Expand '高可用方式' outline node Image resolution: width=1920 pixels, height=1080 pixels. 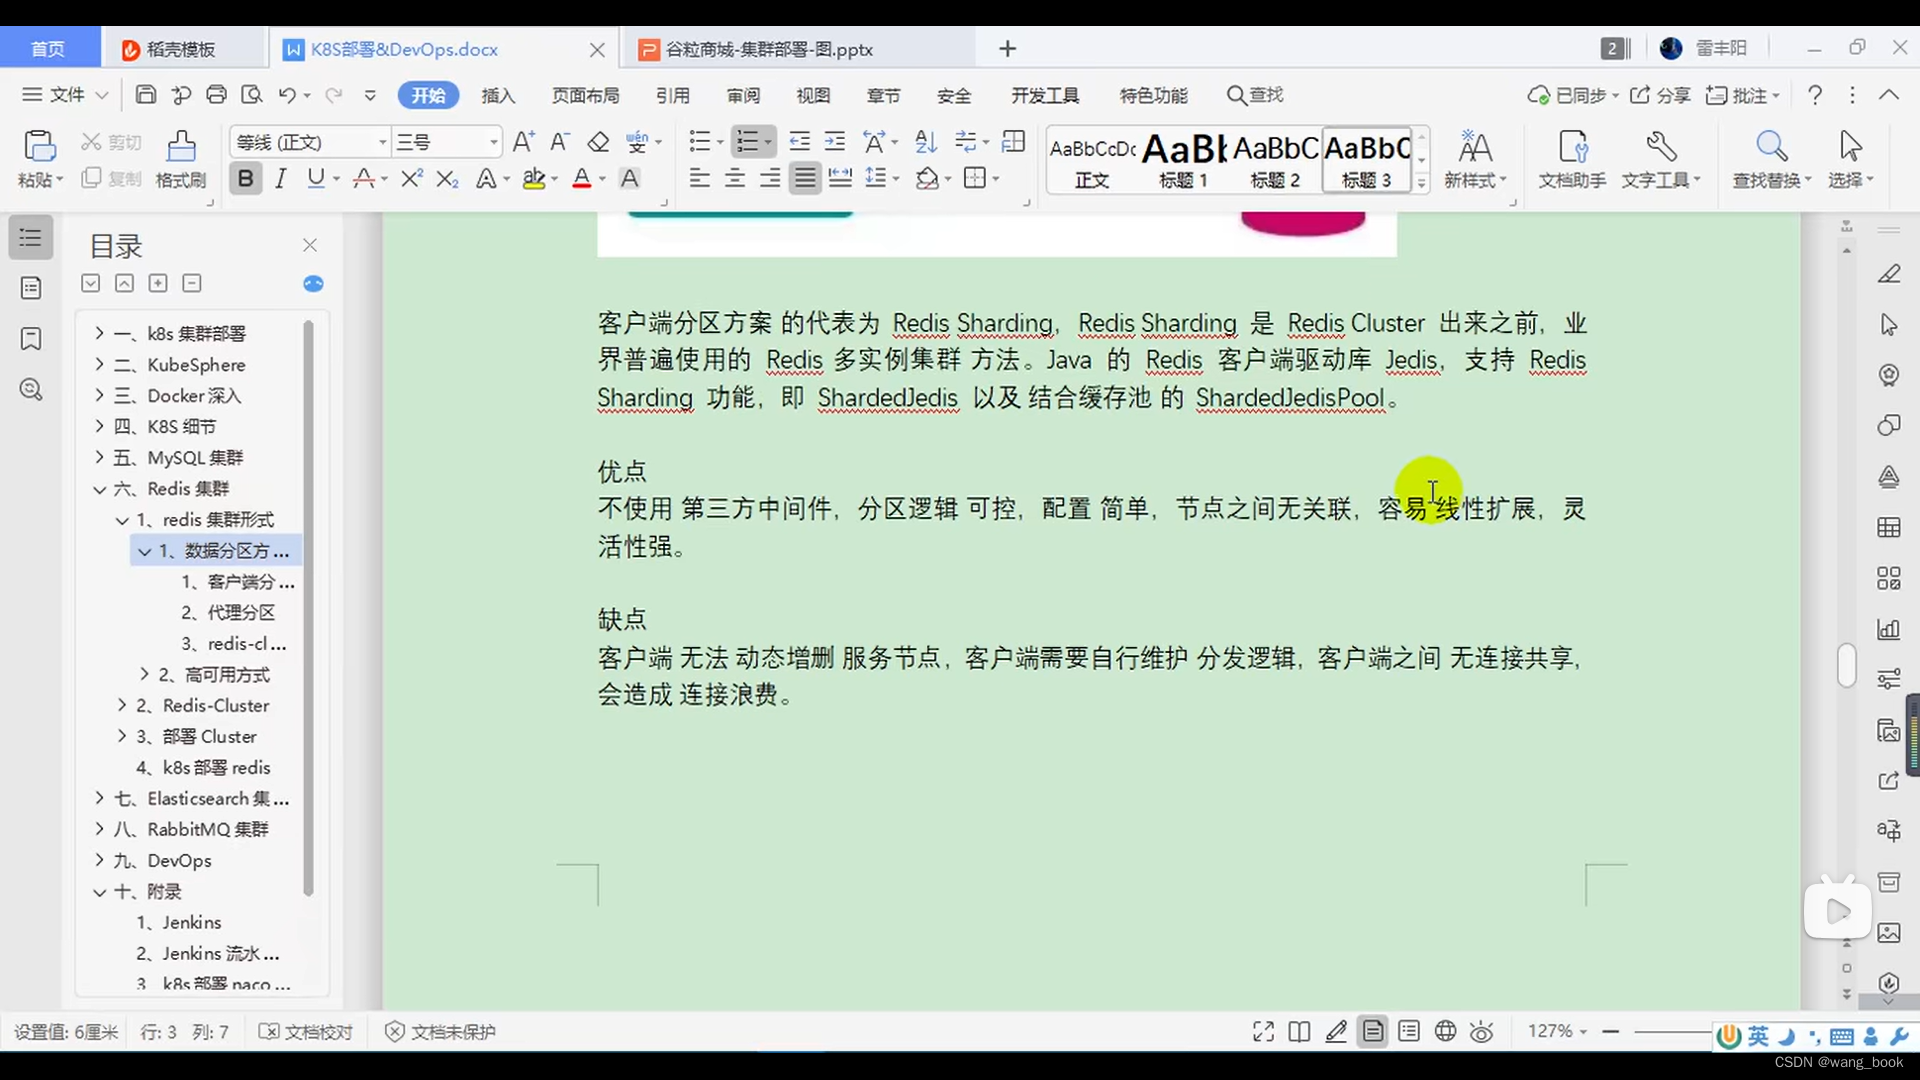pos(144,674)
